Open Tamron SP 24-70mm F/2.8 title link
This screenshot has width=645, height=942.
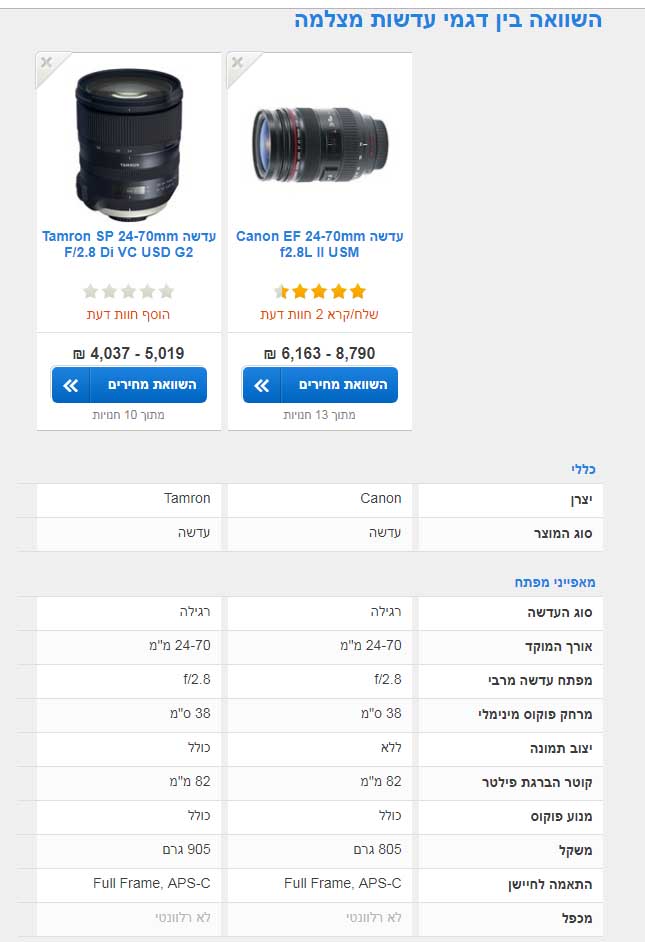[129, 244]
